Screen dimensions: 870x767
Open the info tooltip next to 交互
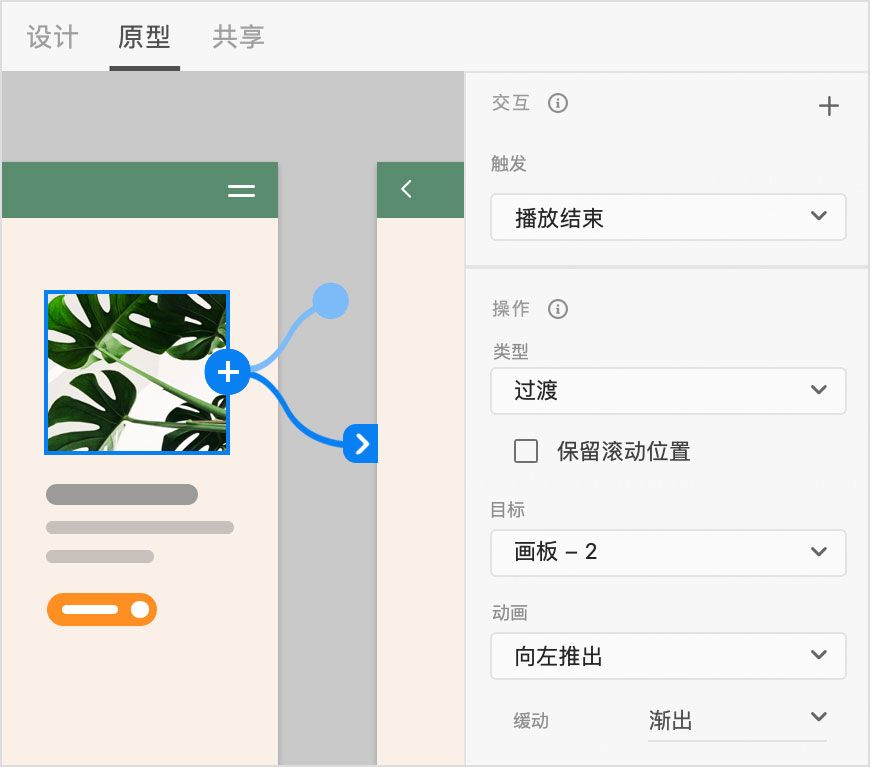click(x=558, y=103)
